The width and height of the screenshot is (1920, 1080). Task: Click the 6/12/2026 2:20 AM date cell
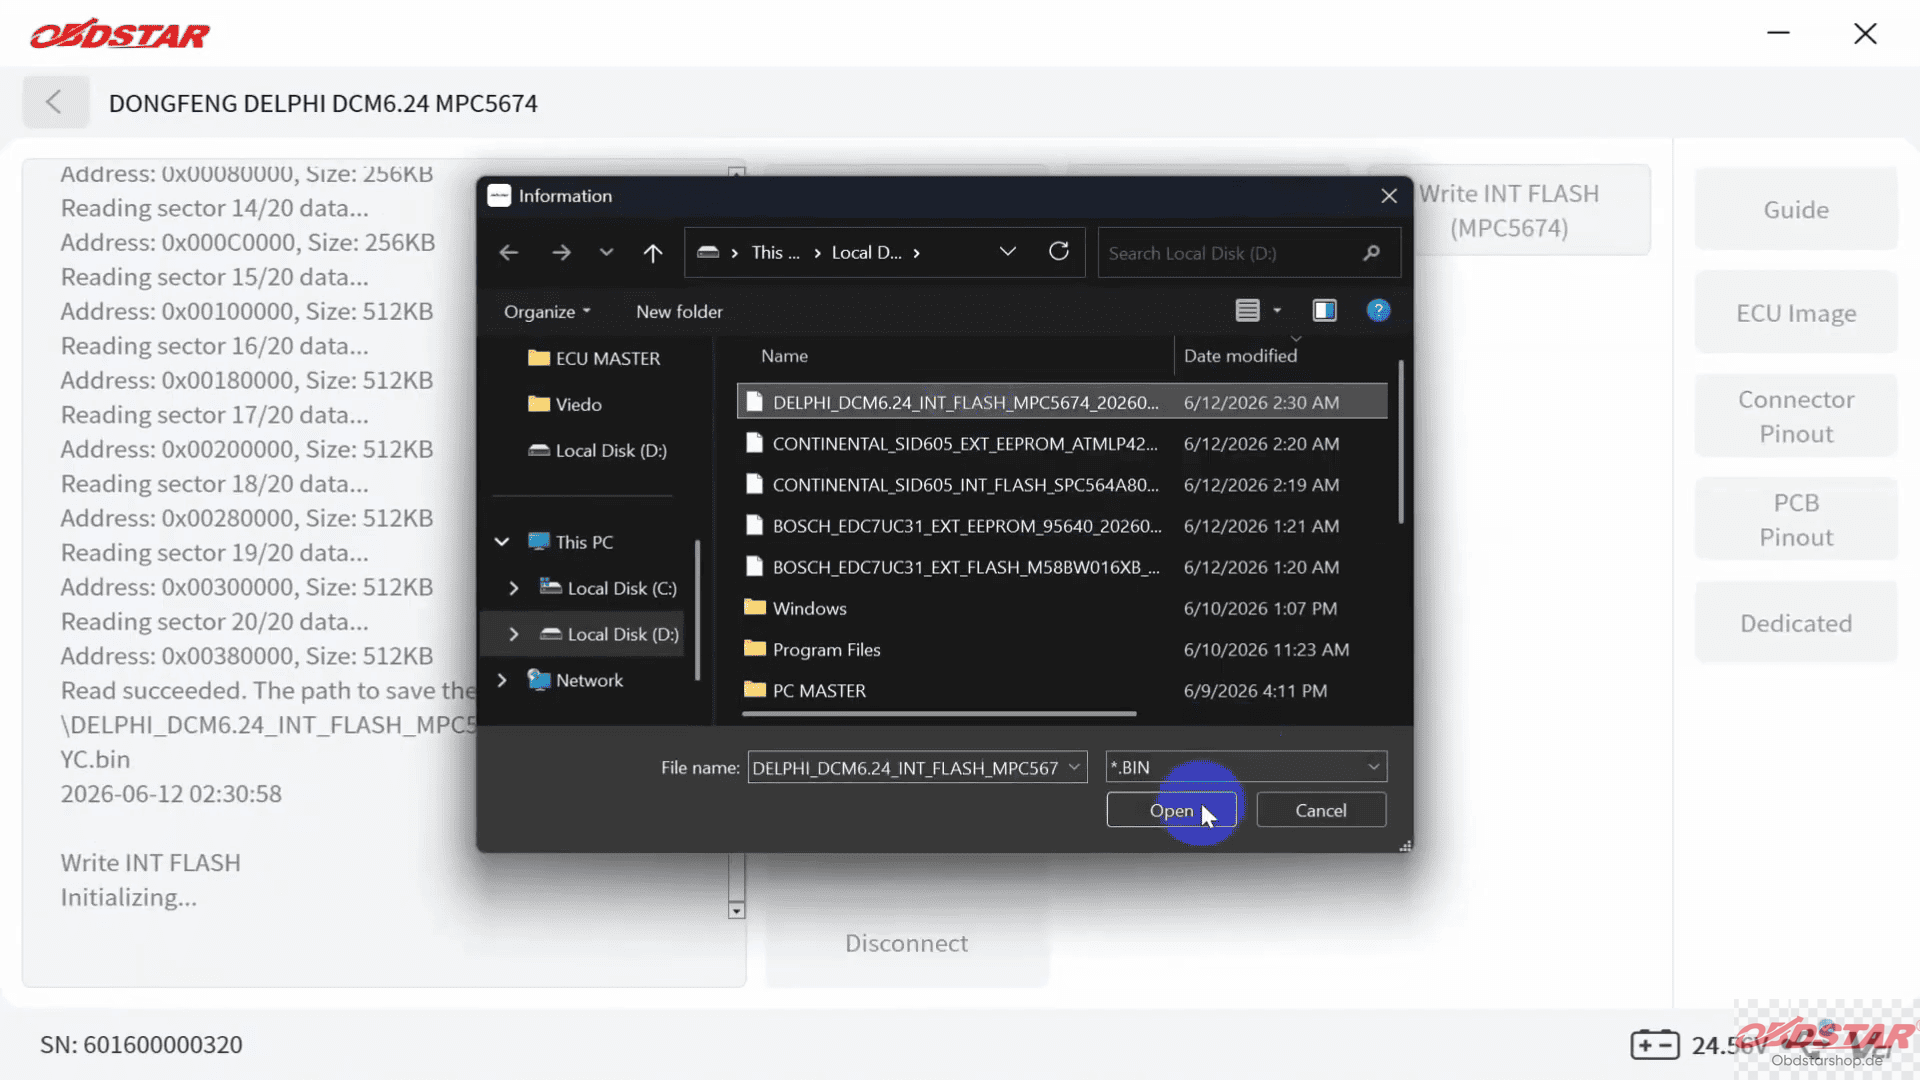tap(1261, 443)
